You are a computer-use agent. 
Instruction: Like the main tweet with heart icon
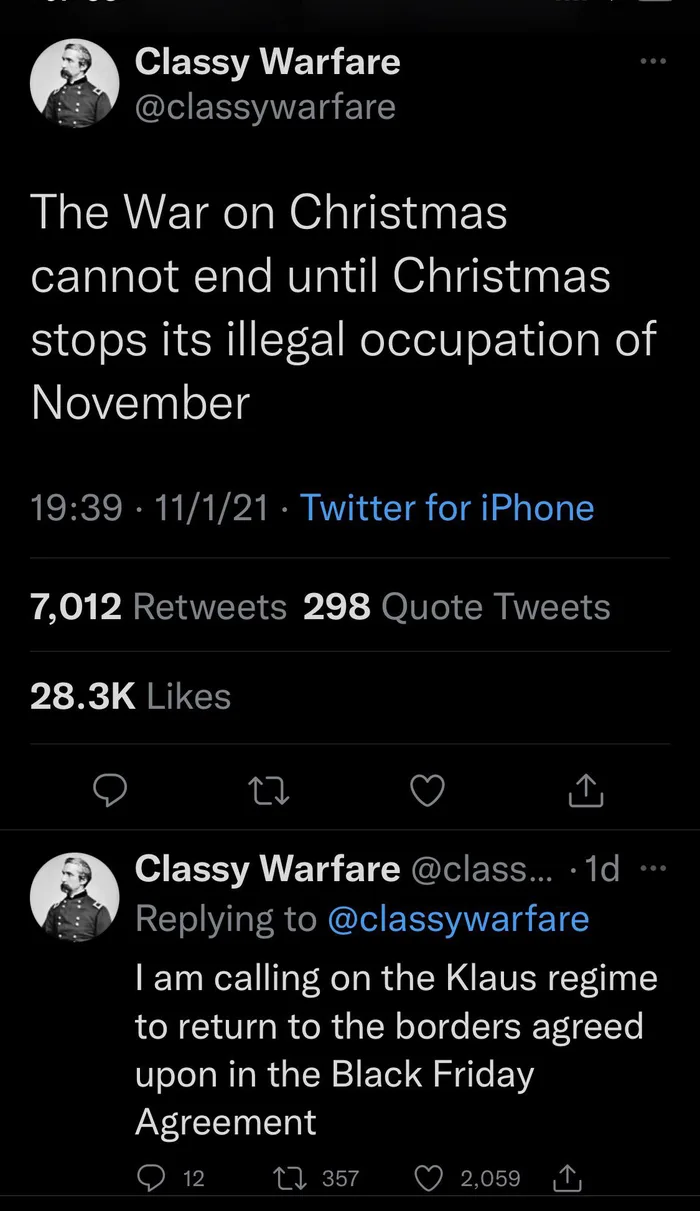point(427,792)
